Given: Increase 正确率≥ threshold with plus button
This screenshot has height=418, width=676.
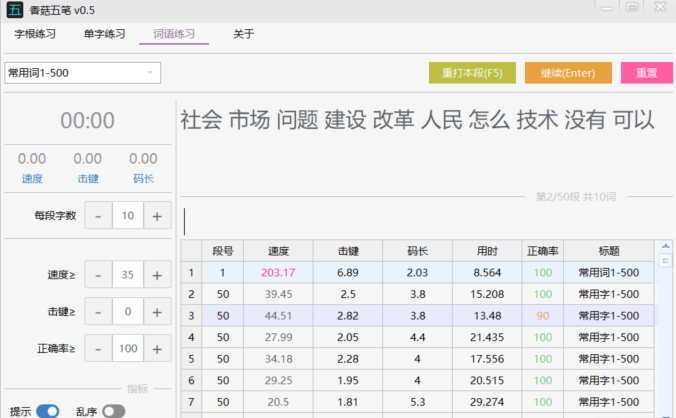Looking at the screenshot, I should tap(157, 348).
